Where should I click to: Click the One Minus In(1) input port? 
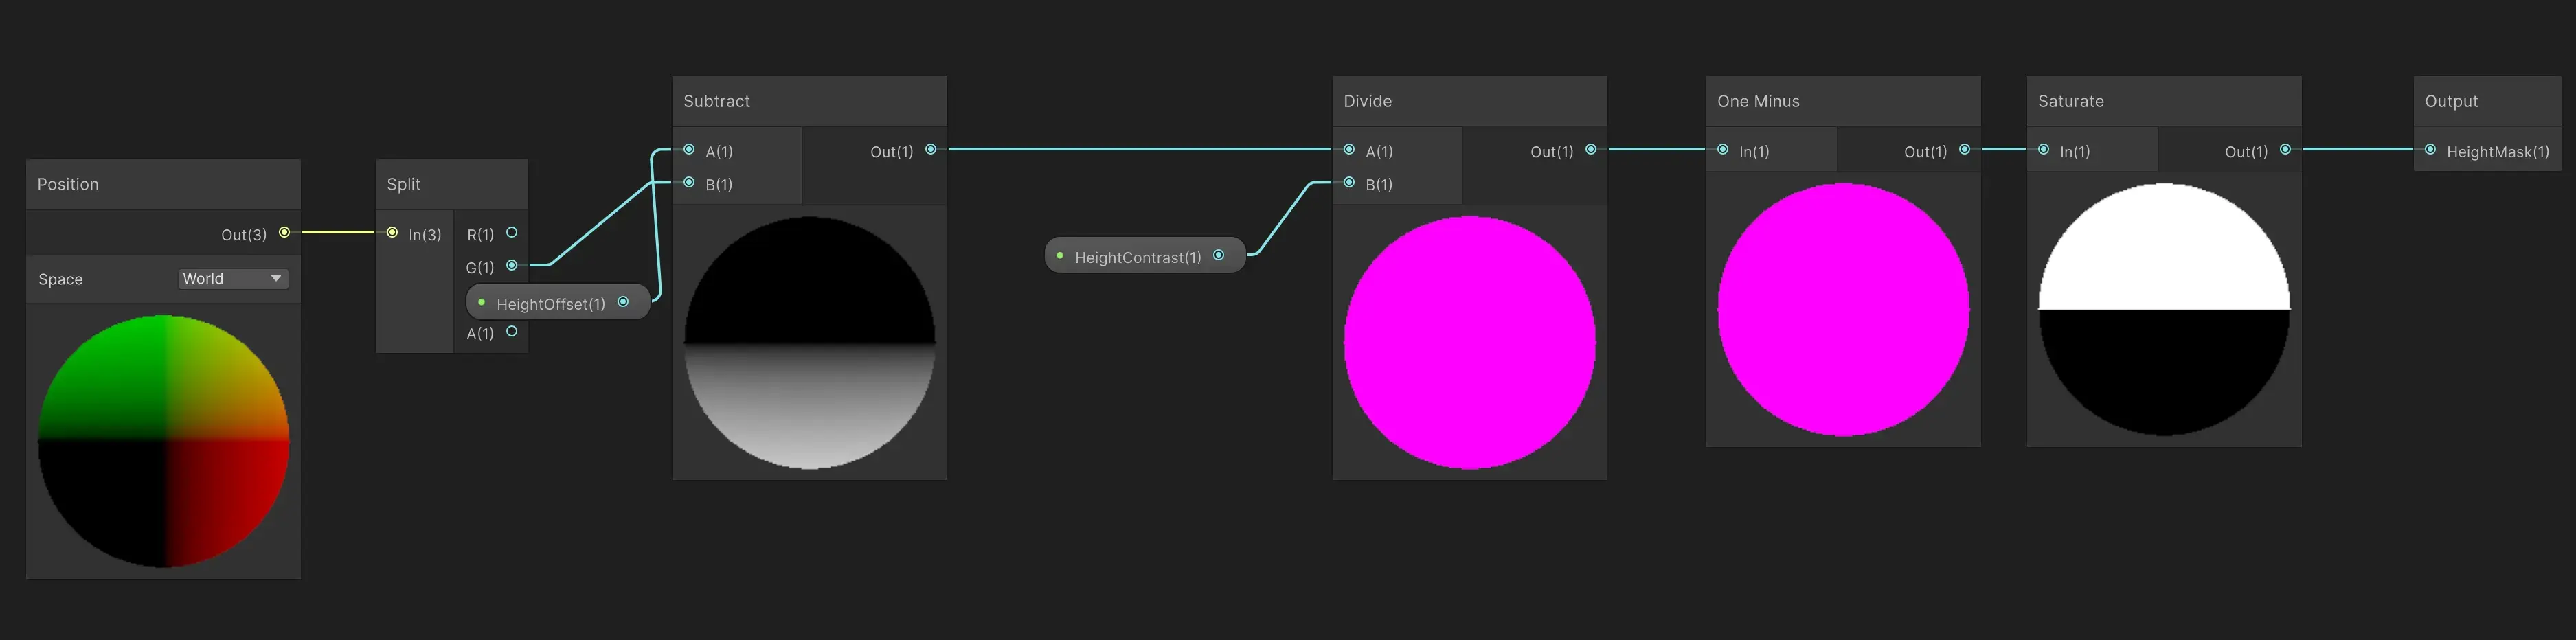[1723, 150]
